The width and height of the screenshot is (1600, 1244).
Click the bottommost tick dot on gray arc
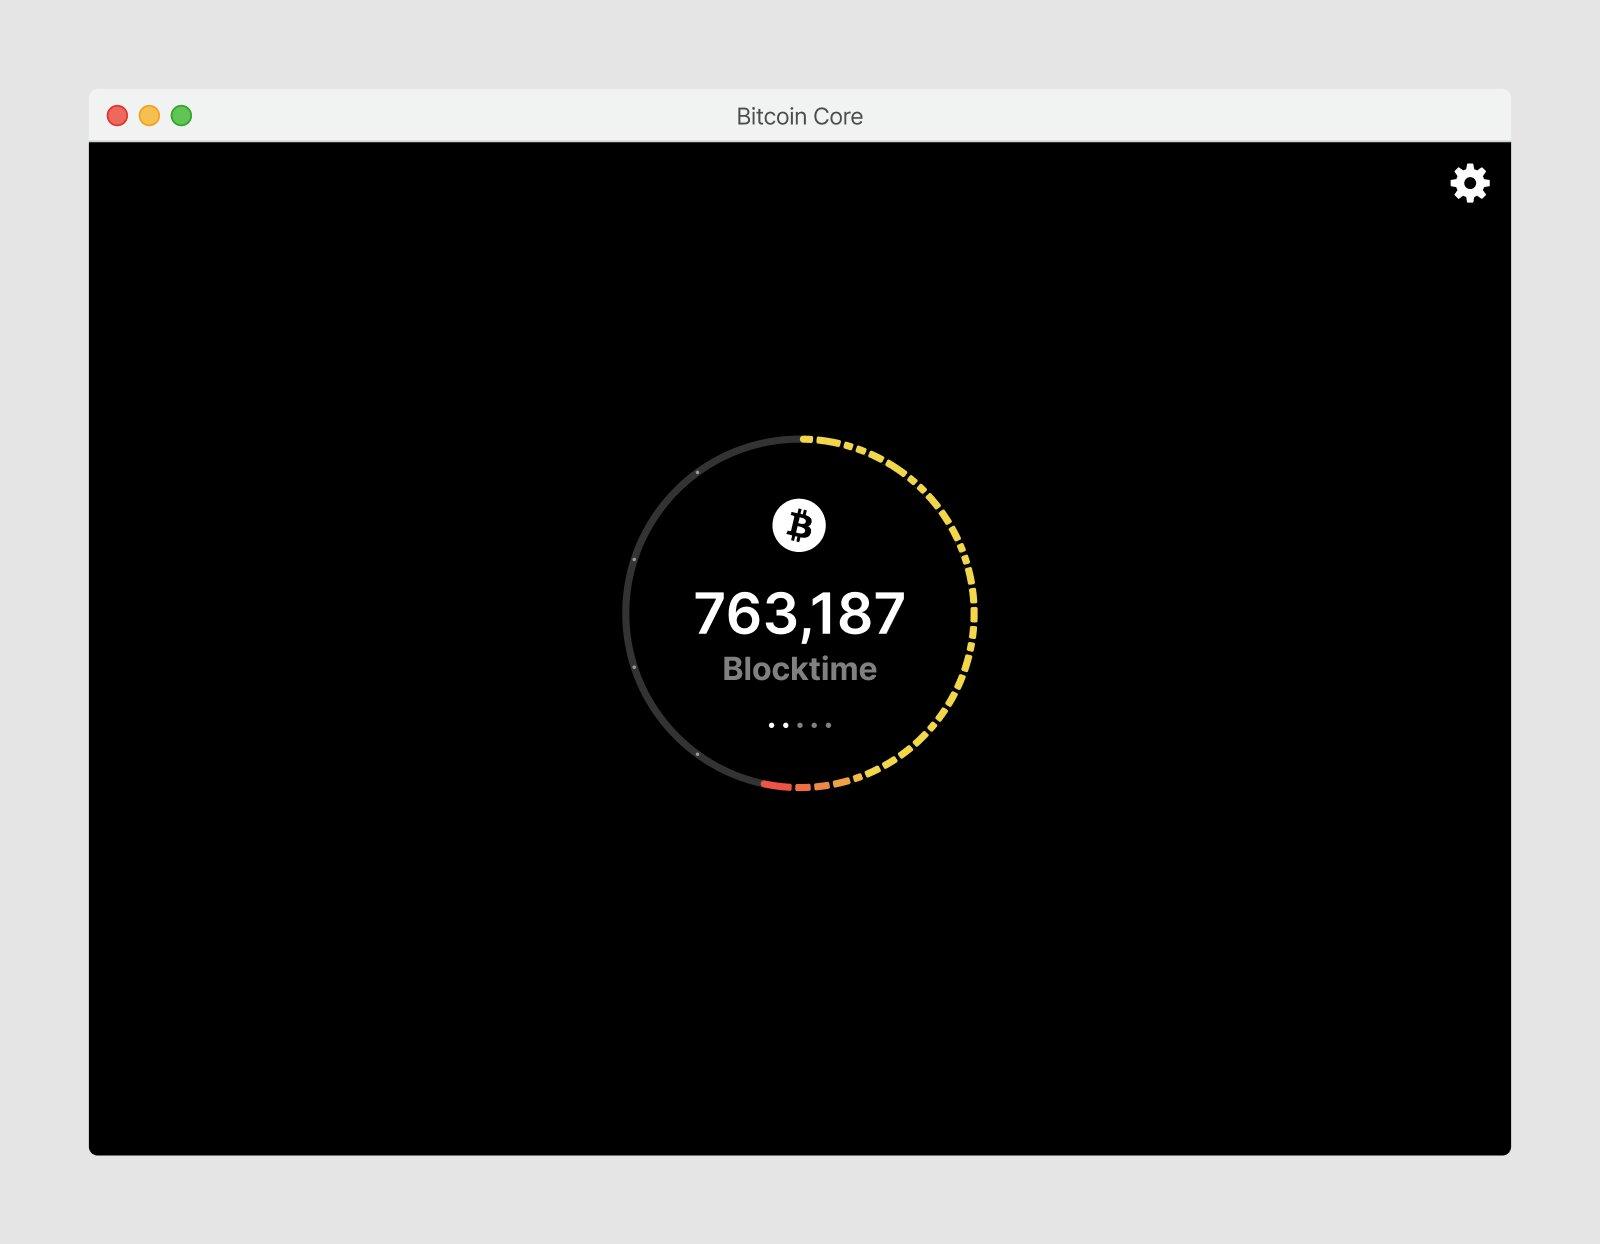coord(697,754)
